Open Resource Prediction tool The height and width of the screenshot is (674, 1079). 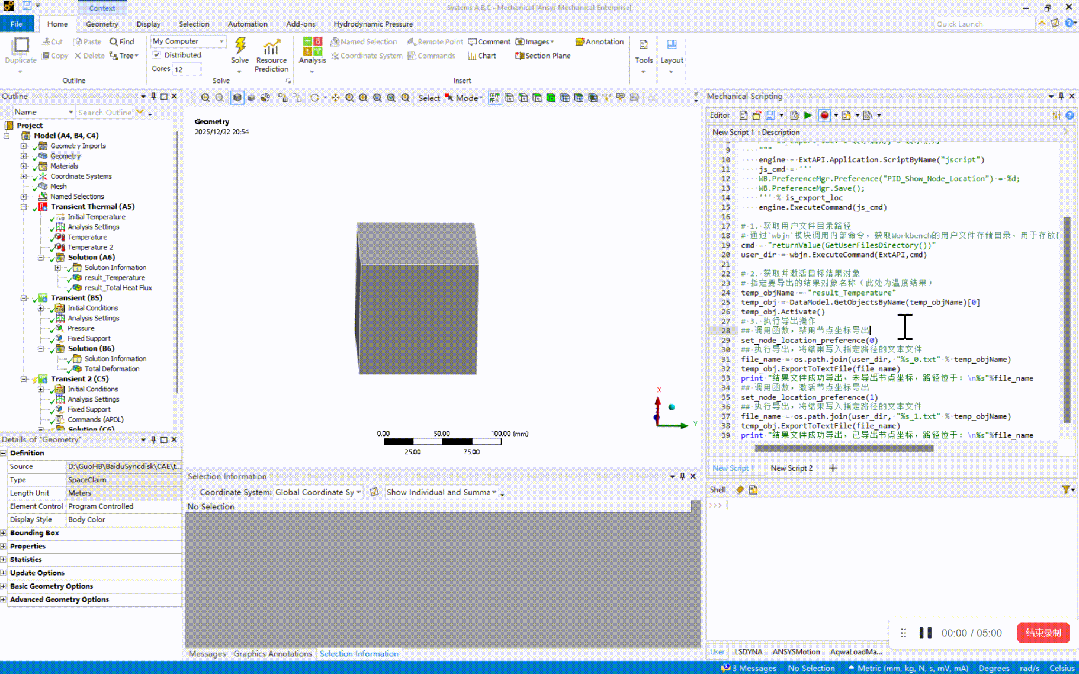[x=271, y=55]
